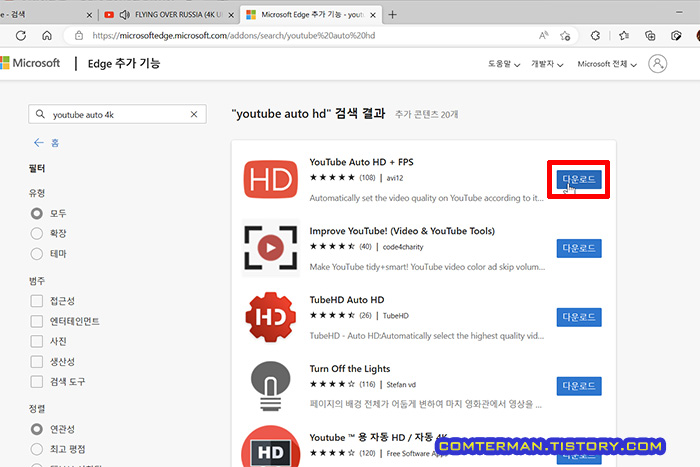Switch to the FLYING OVER RUSSIA tab
The image size is (700, 467).
coord(170,15)
